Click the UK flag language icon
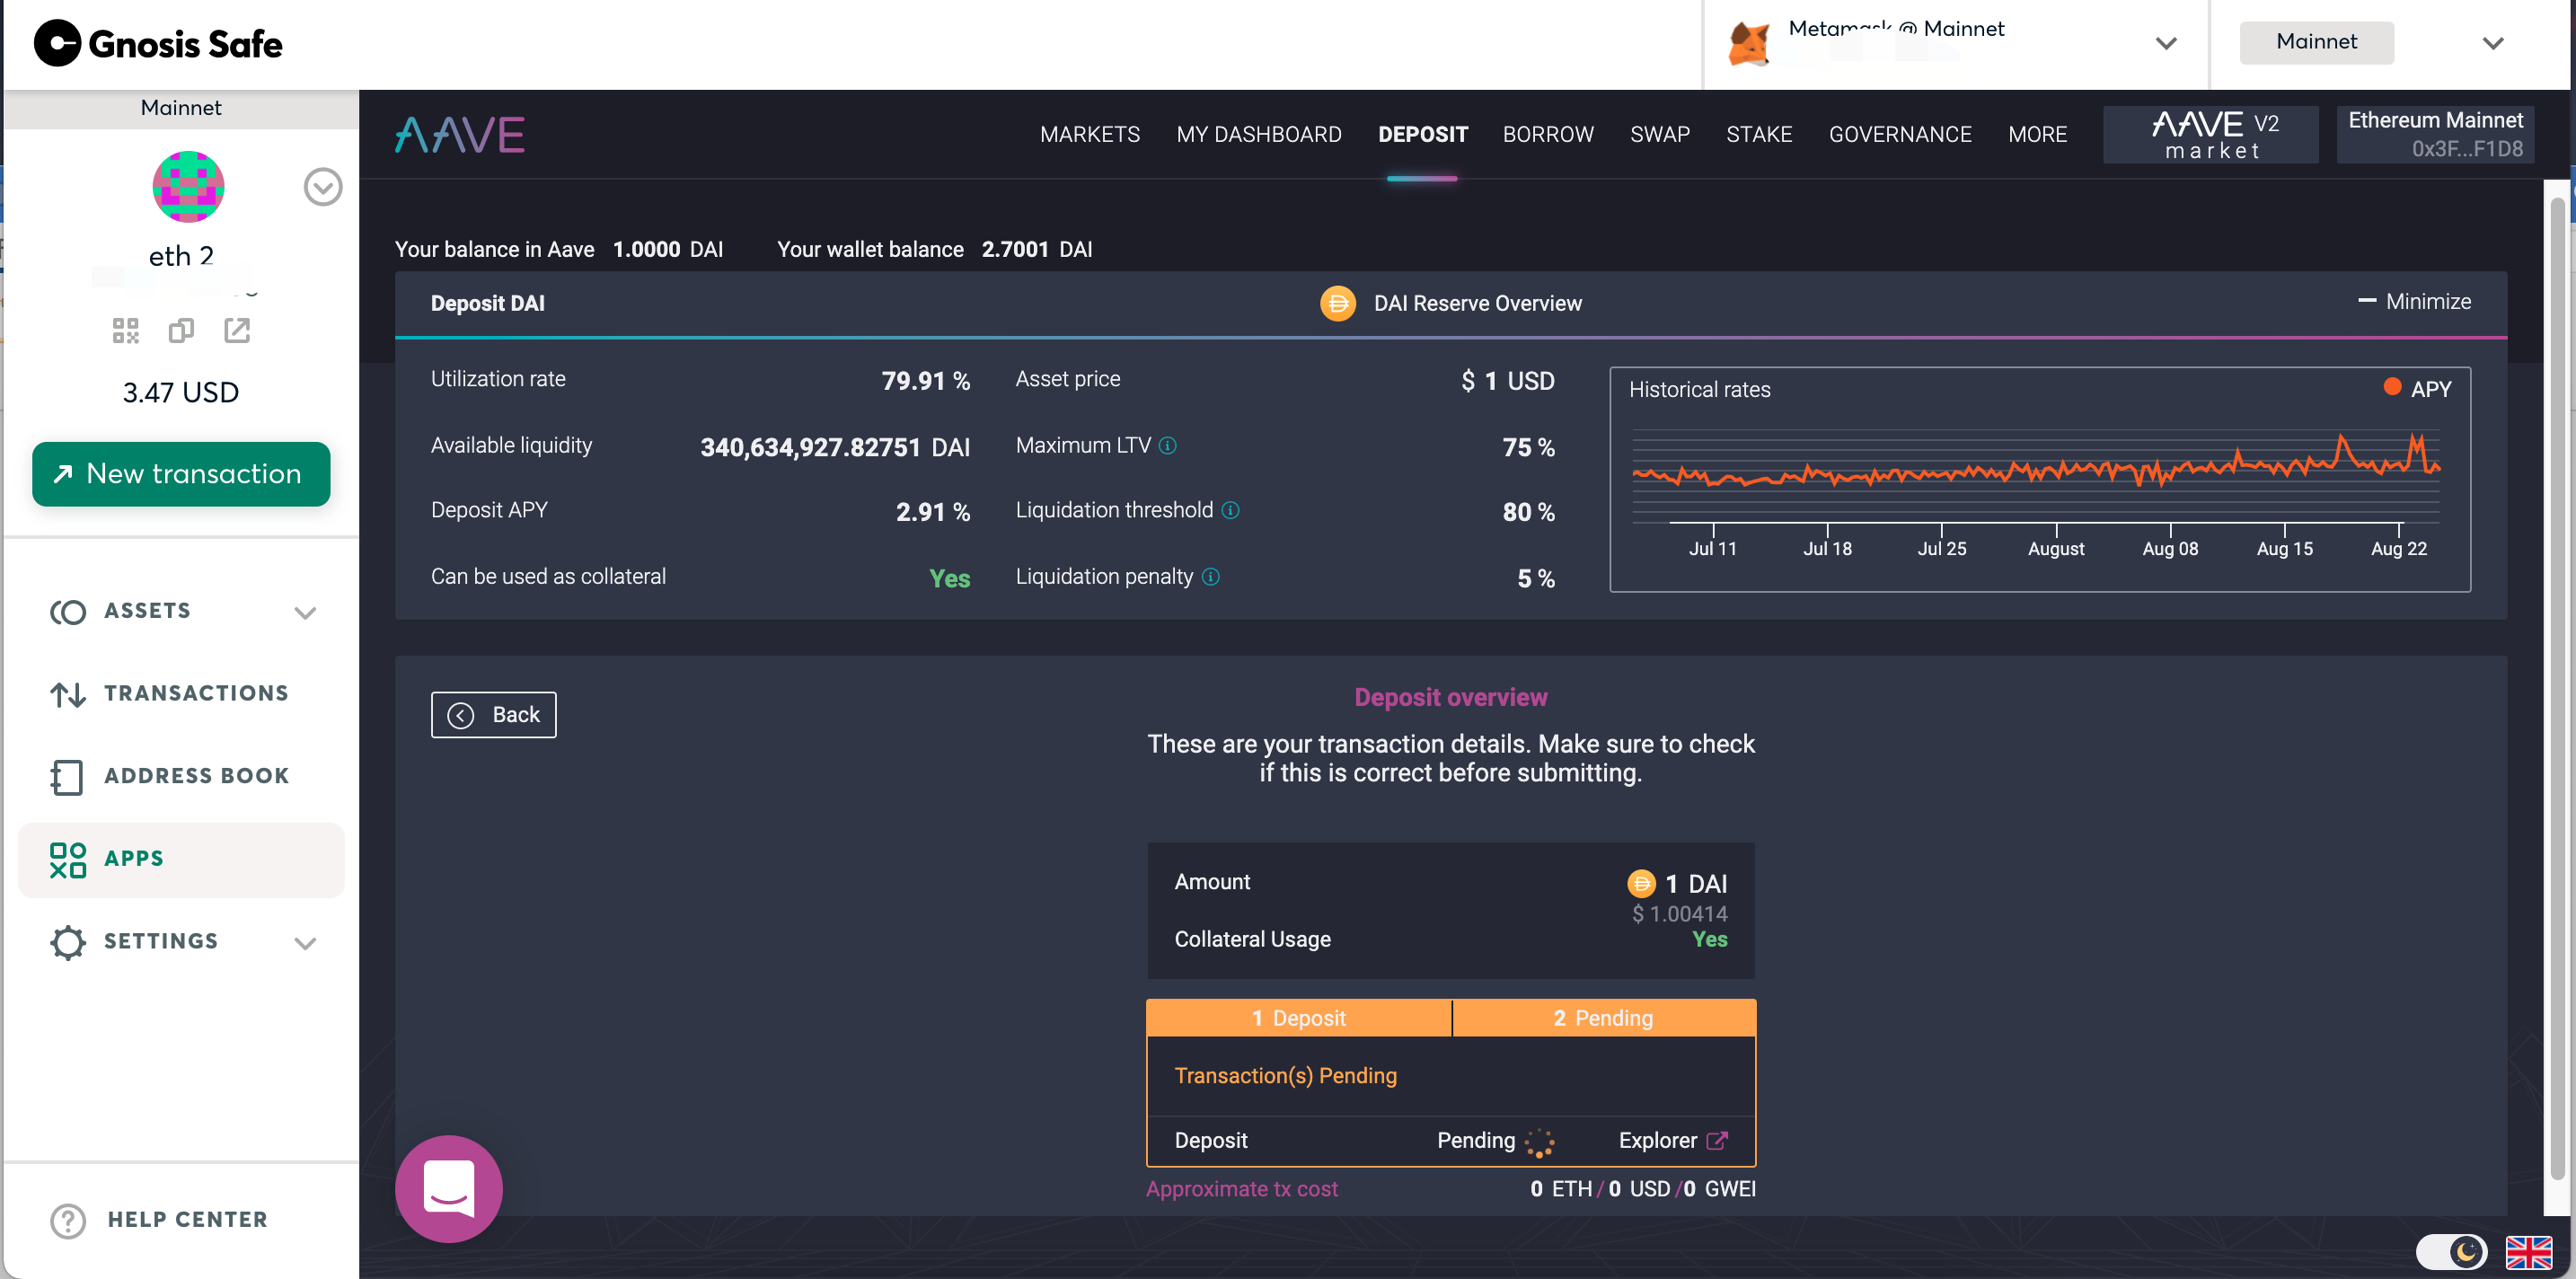The image size is (2576, 1279). click(x=2529, y=1251)
